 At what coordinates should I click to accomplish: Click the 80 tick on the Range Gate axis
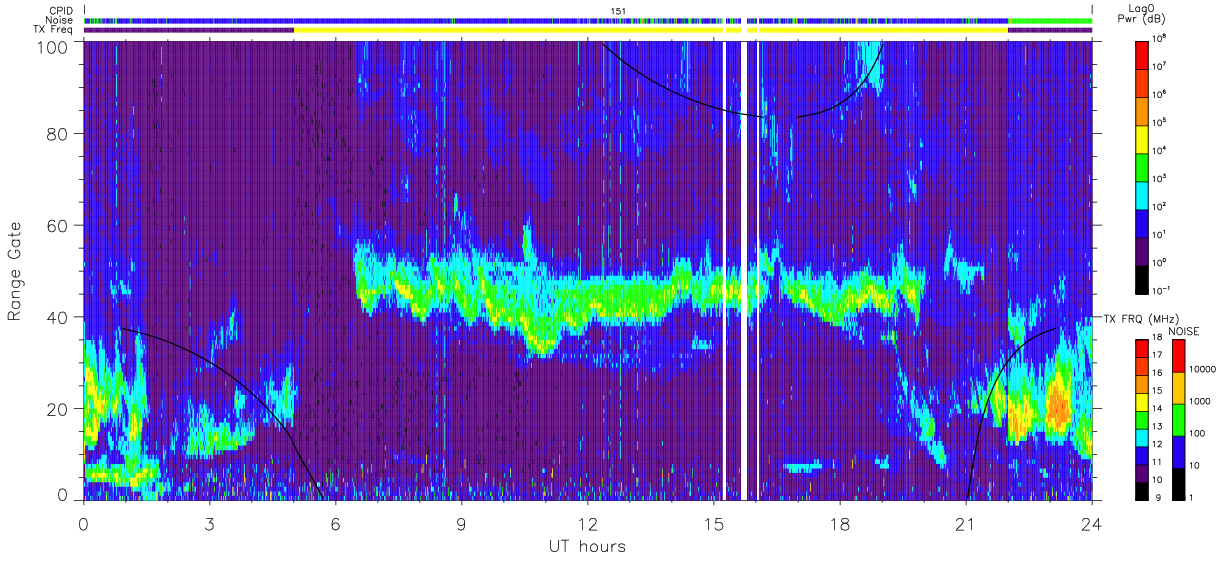point(59,134)
